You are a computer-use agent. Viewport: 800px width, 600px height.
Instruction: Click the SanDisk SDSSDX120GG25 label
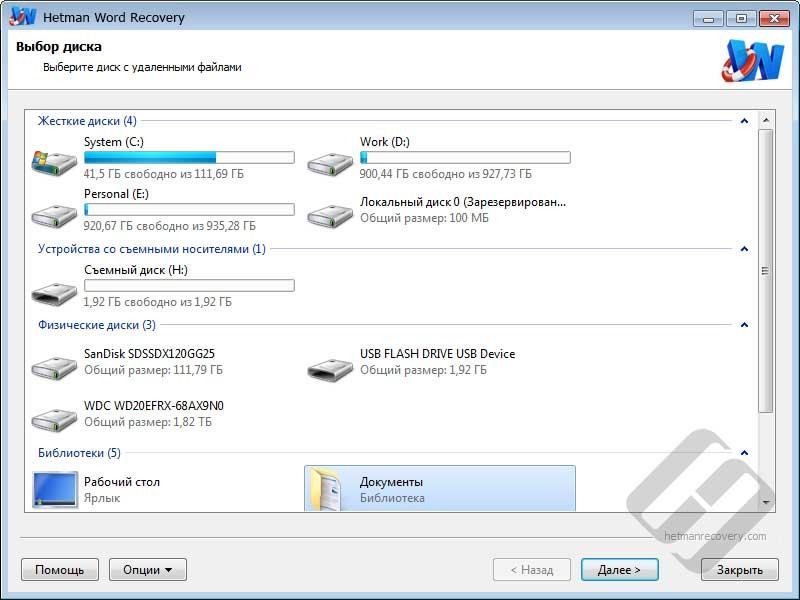149,354
